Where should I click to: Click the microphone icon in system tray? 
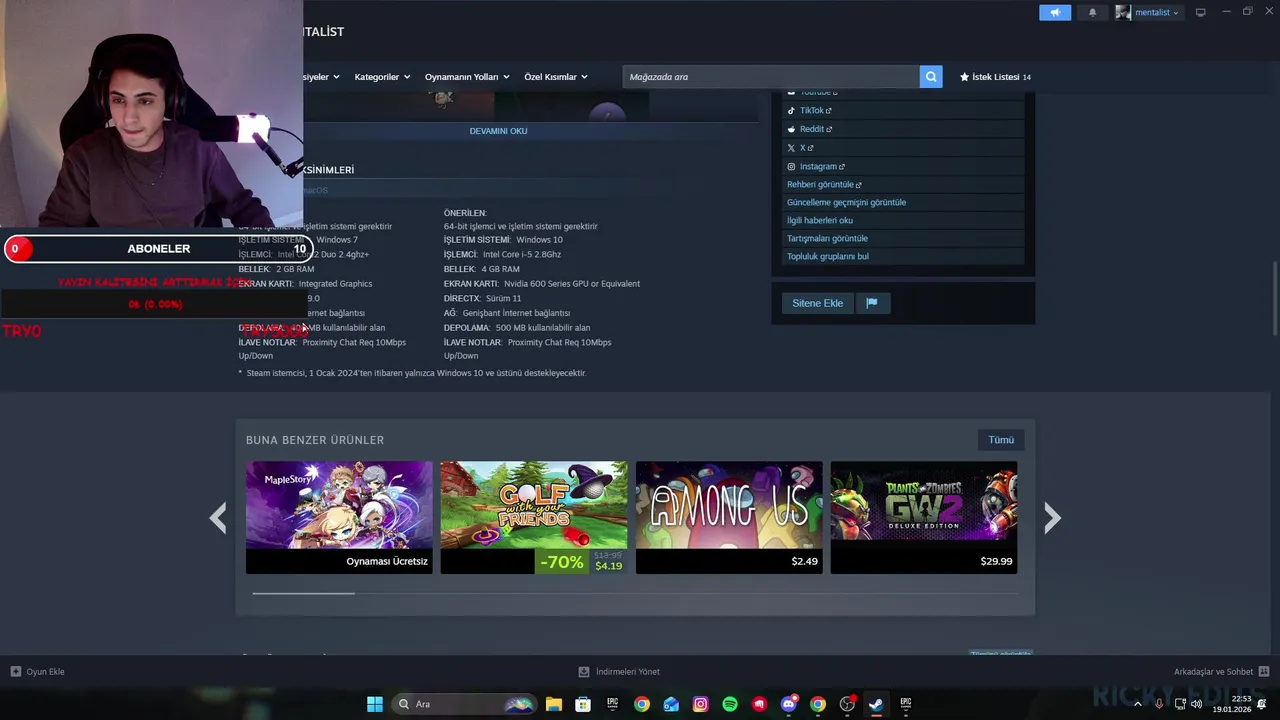tap(1159, 704)
